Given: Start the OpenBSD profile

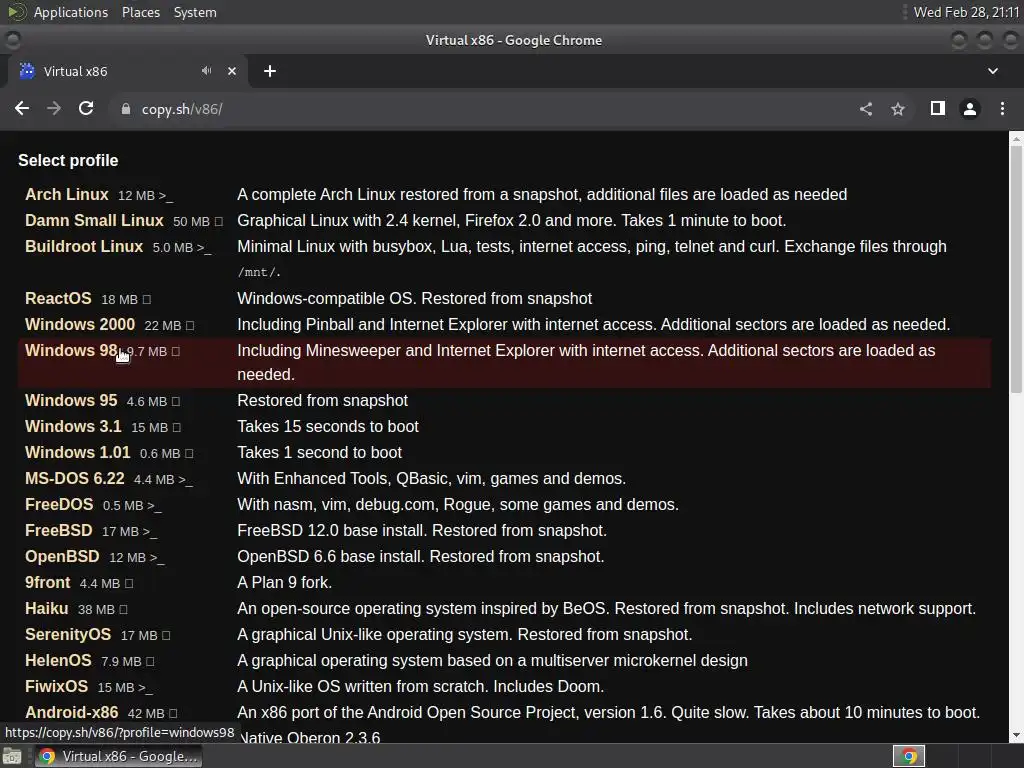Looking at the screenshot, I should coord(62,557).
